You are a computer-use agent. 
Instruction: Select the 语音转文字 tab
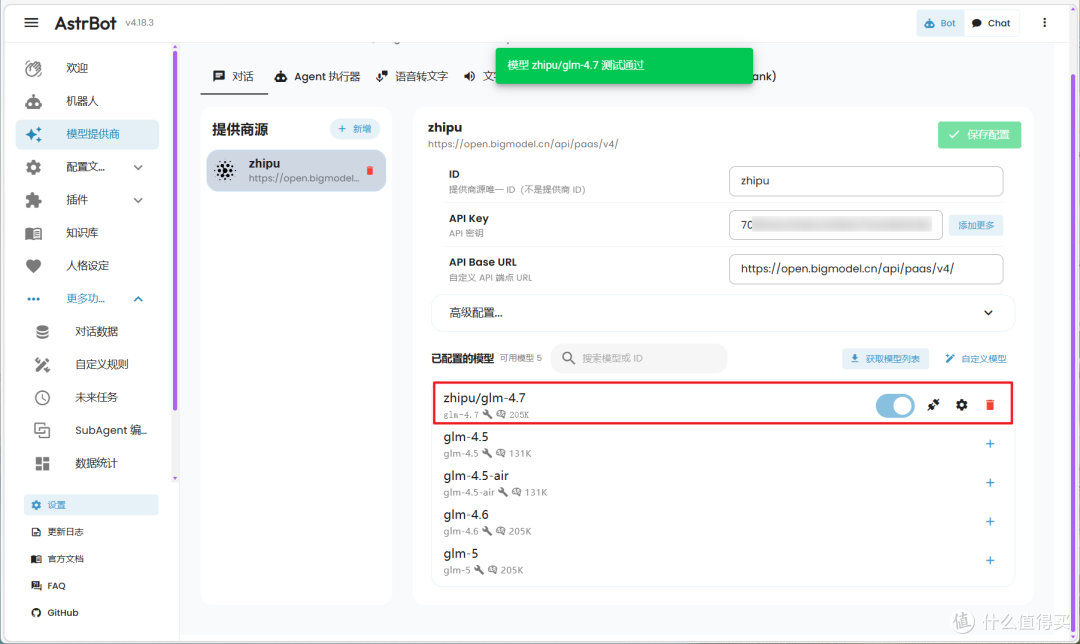coord(412,76)
